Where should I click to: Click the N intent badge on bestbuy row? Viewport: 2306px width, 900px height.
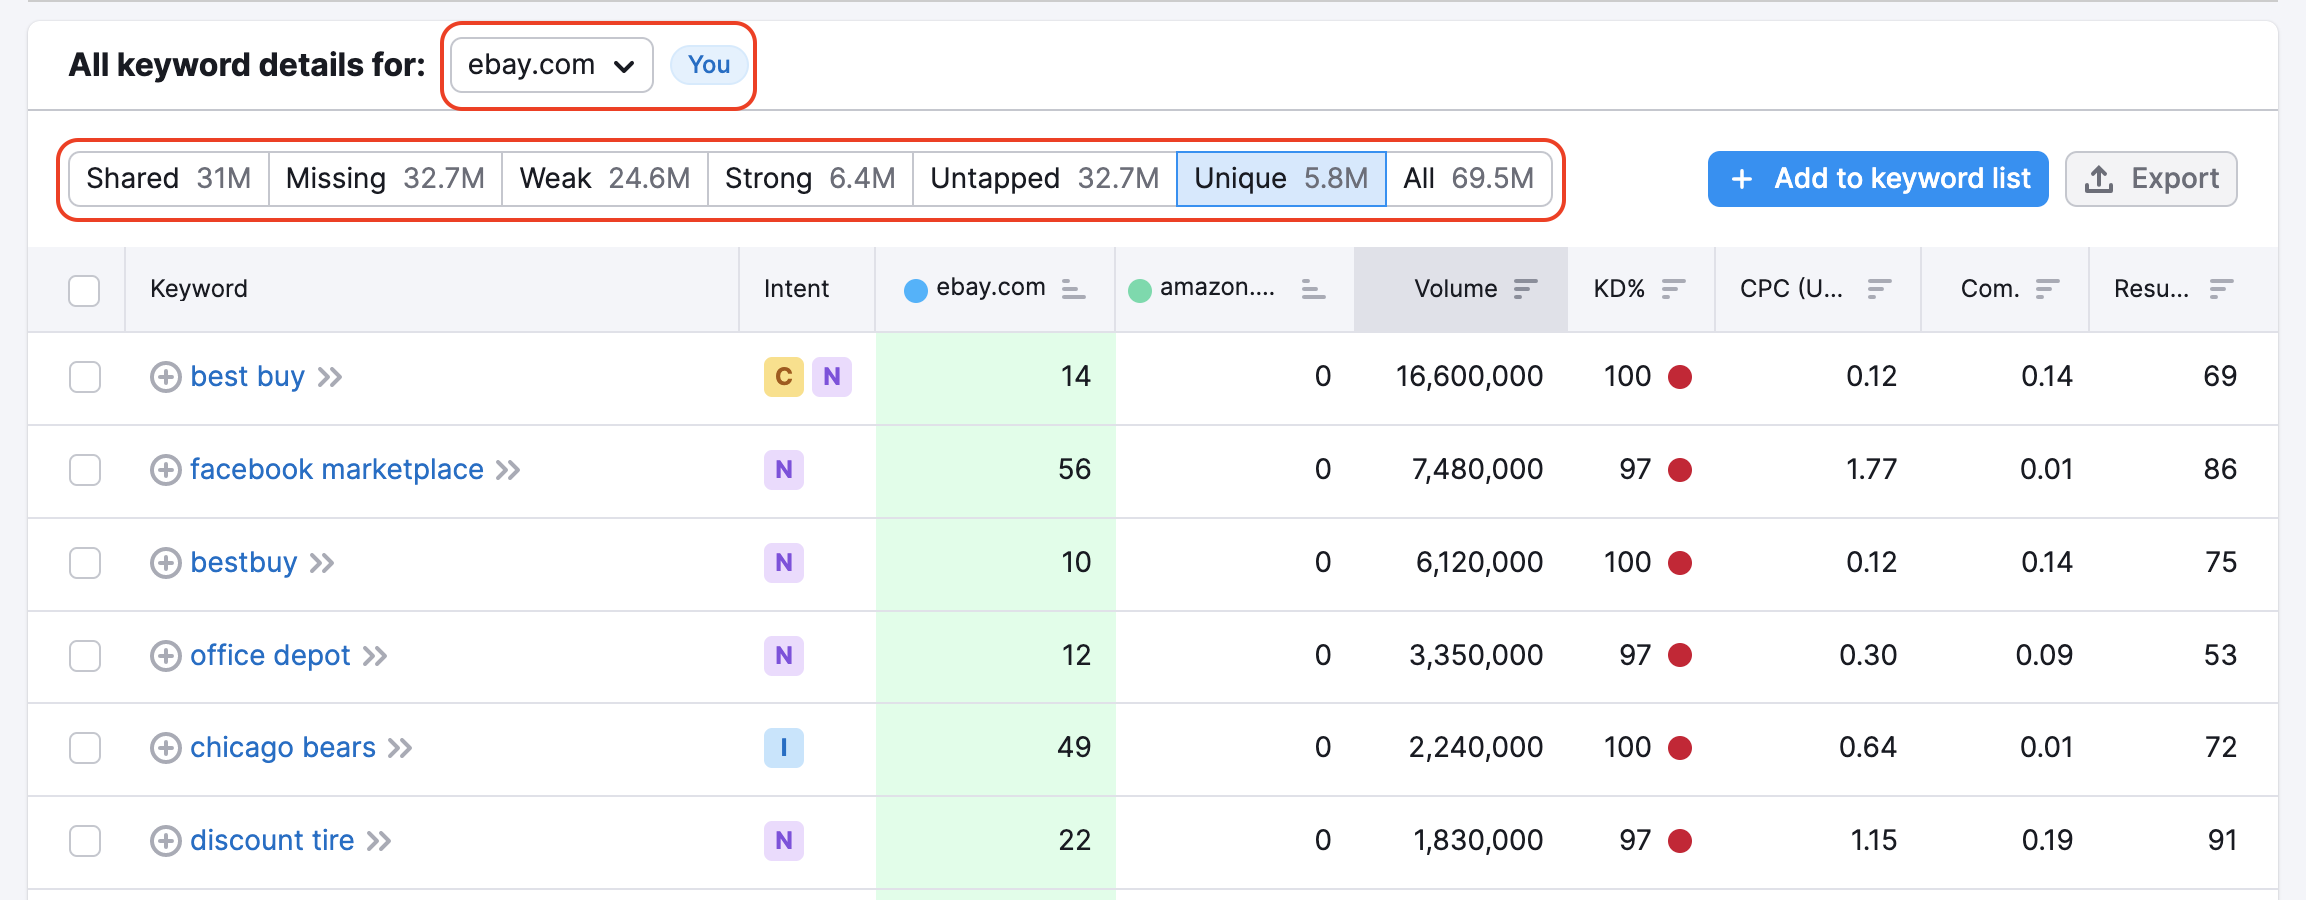(x=784, y=562)
